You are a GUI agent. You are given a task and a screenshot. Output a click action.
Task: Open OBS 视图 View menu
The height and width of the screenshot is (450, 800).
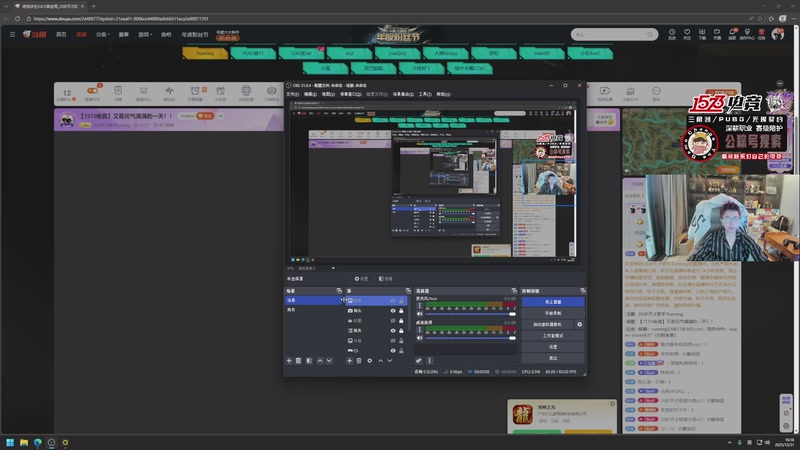328,94
